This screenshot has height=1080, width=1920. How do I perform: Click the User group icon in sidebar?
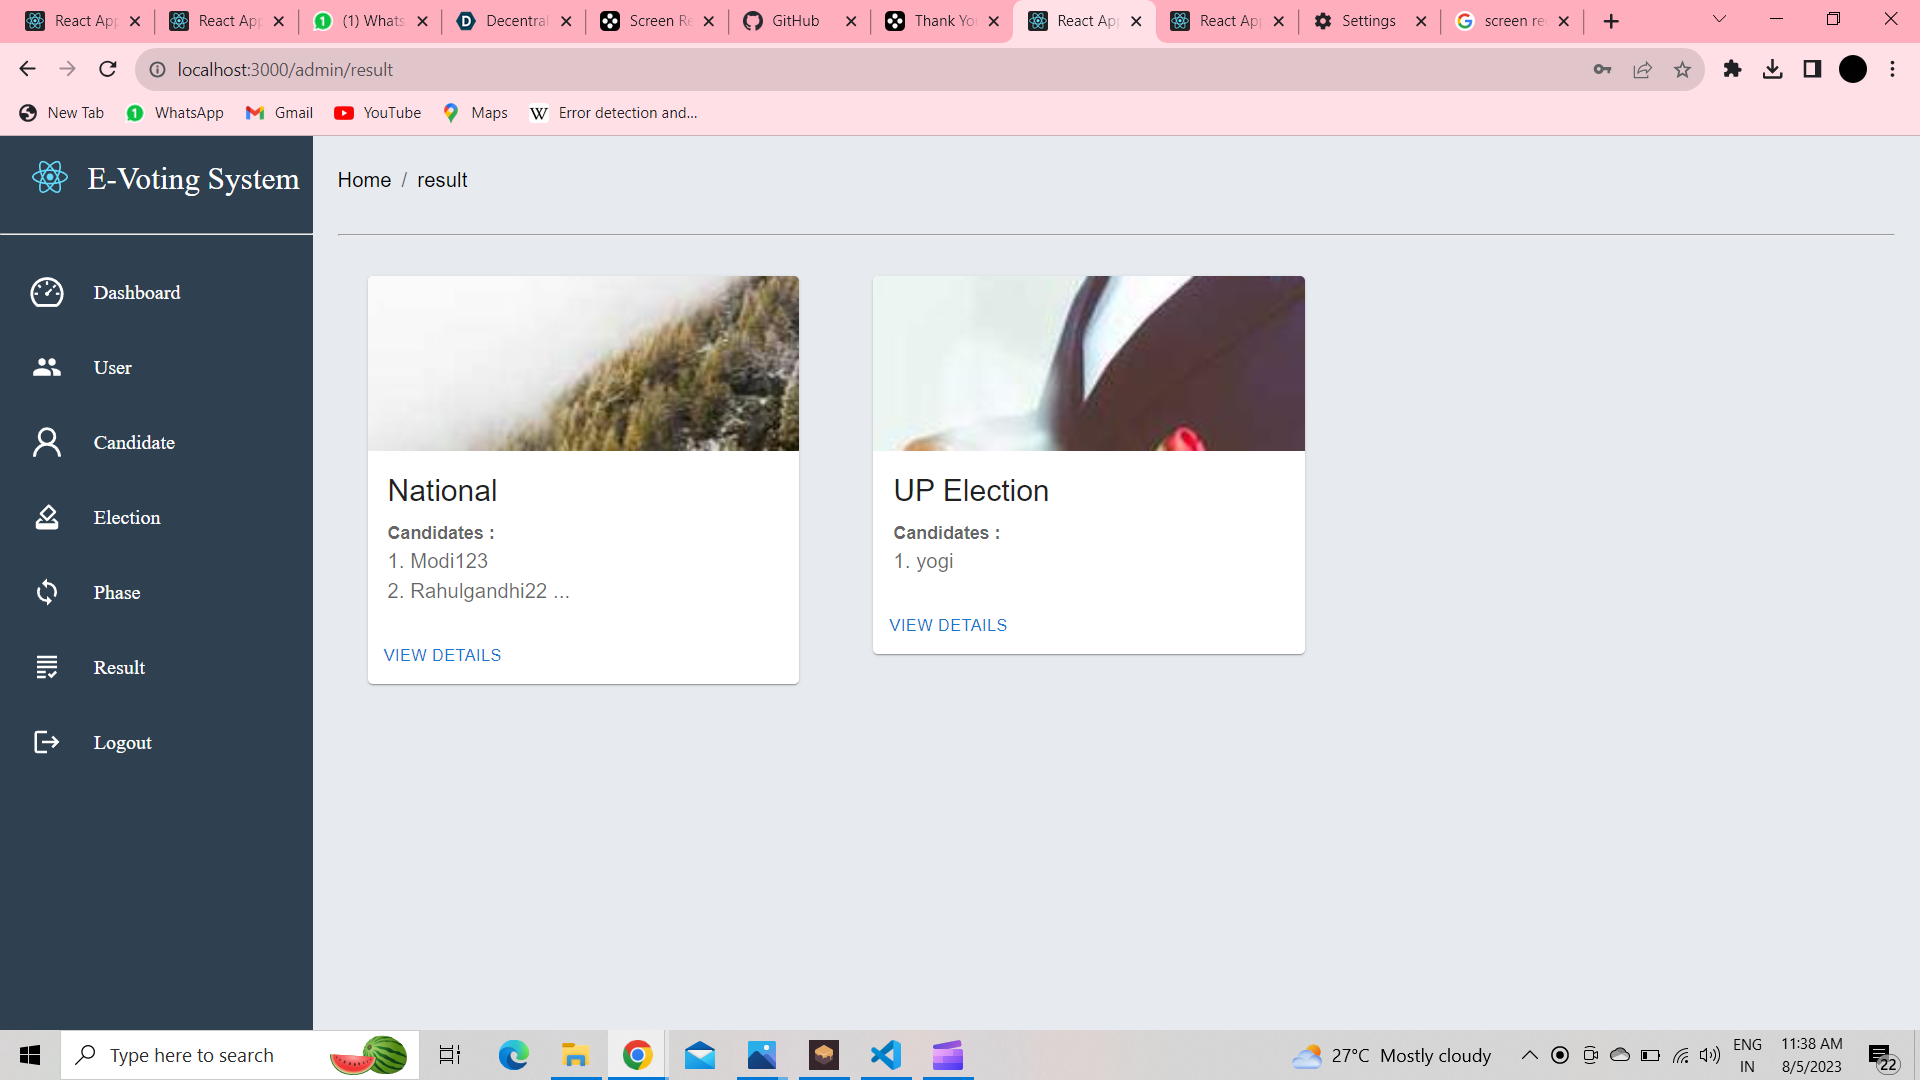pos(47,367)
